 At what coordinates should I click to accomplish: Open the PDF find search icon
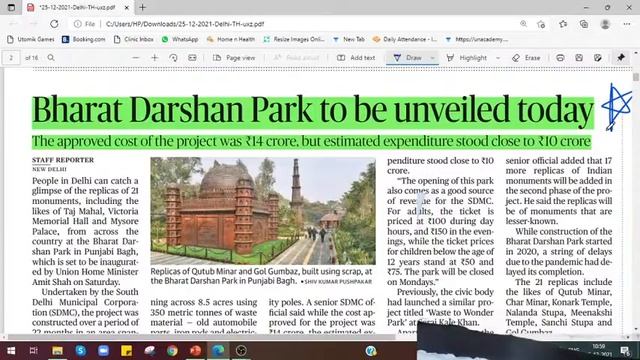51,58
